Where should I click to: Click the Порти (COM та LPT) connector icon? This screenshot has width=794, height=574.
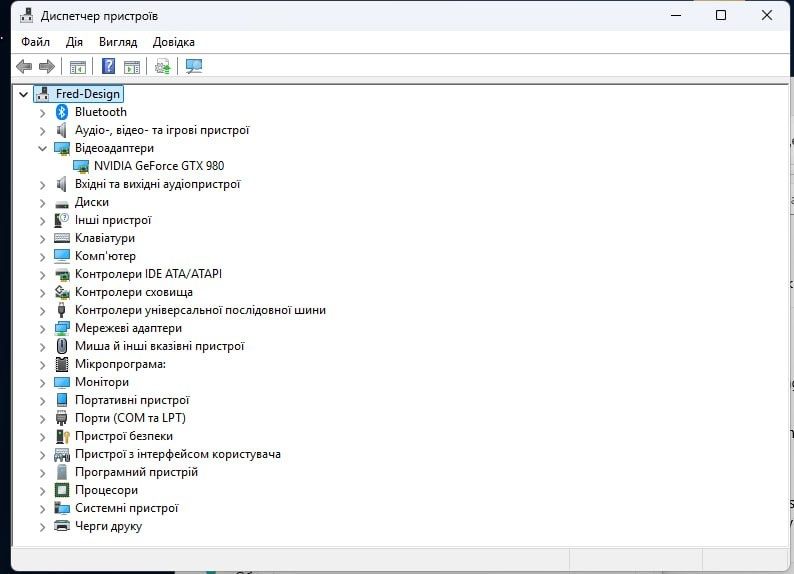(62, 418)
